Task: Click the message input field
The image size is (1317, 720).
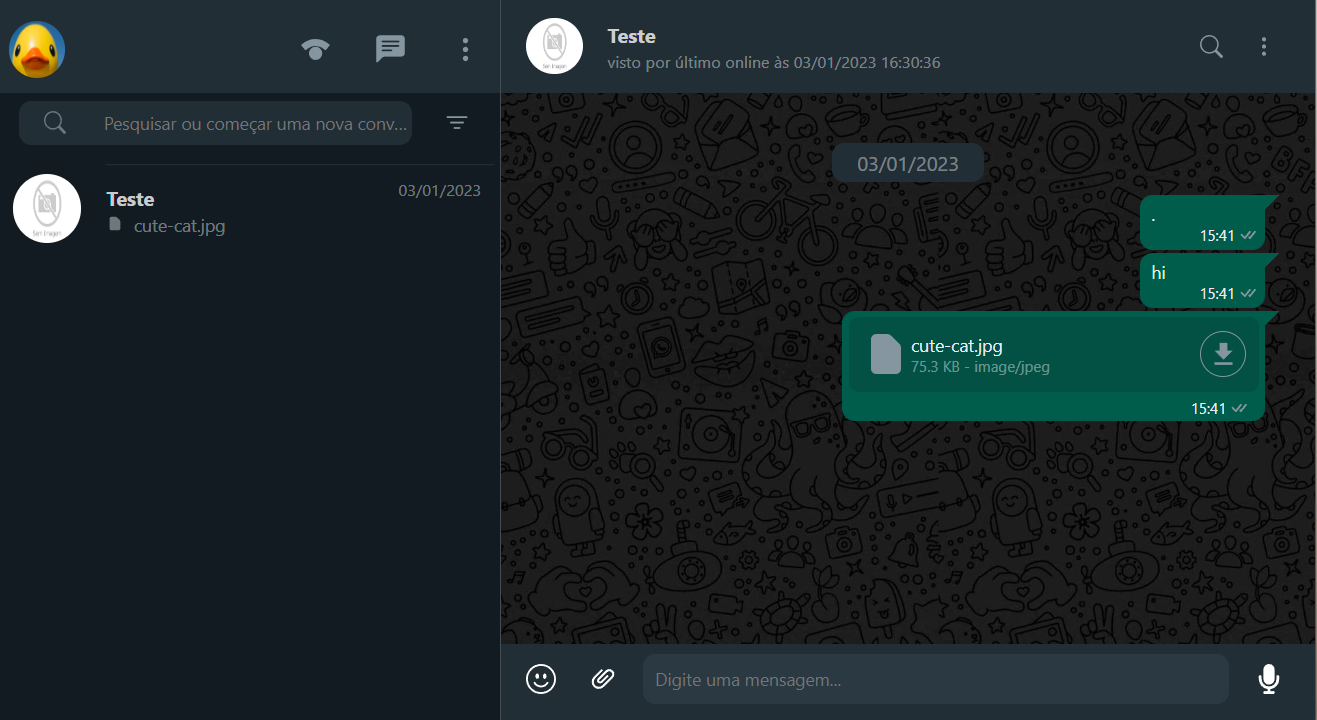Action: click(x=935, y=679)
